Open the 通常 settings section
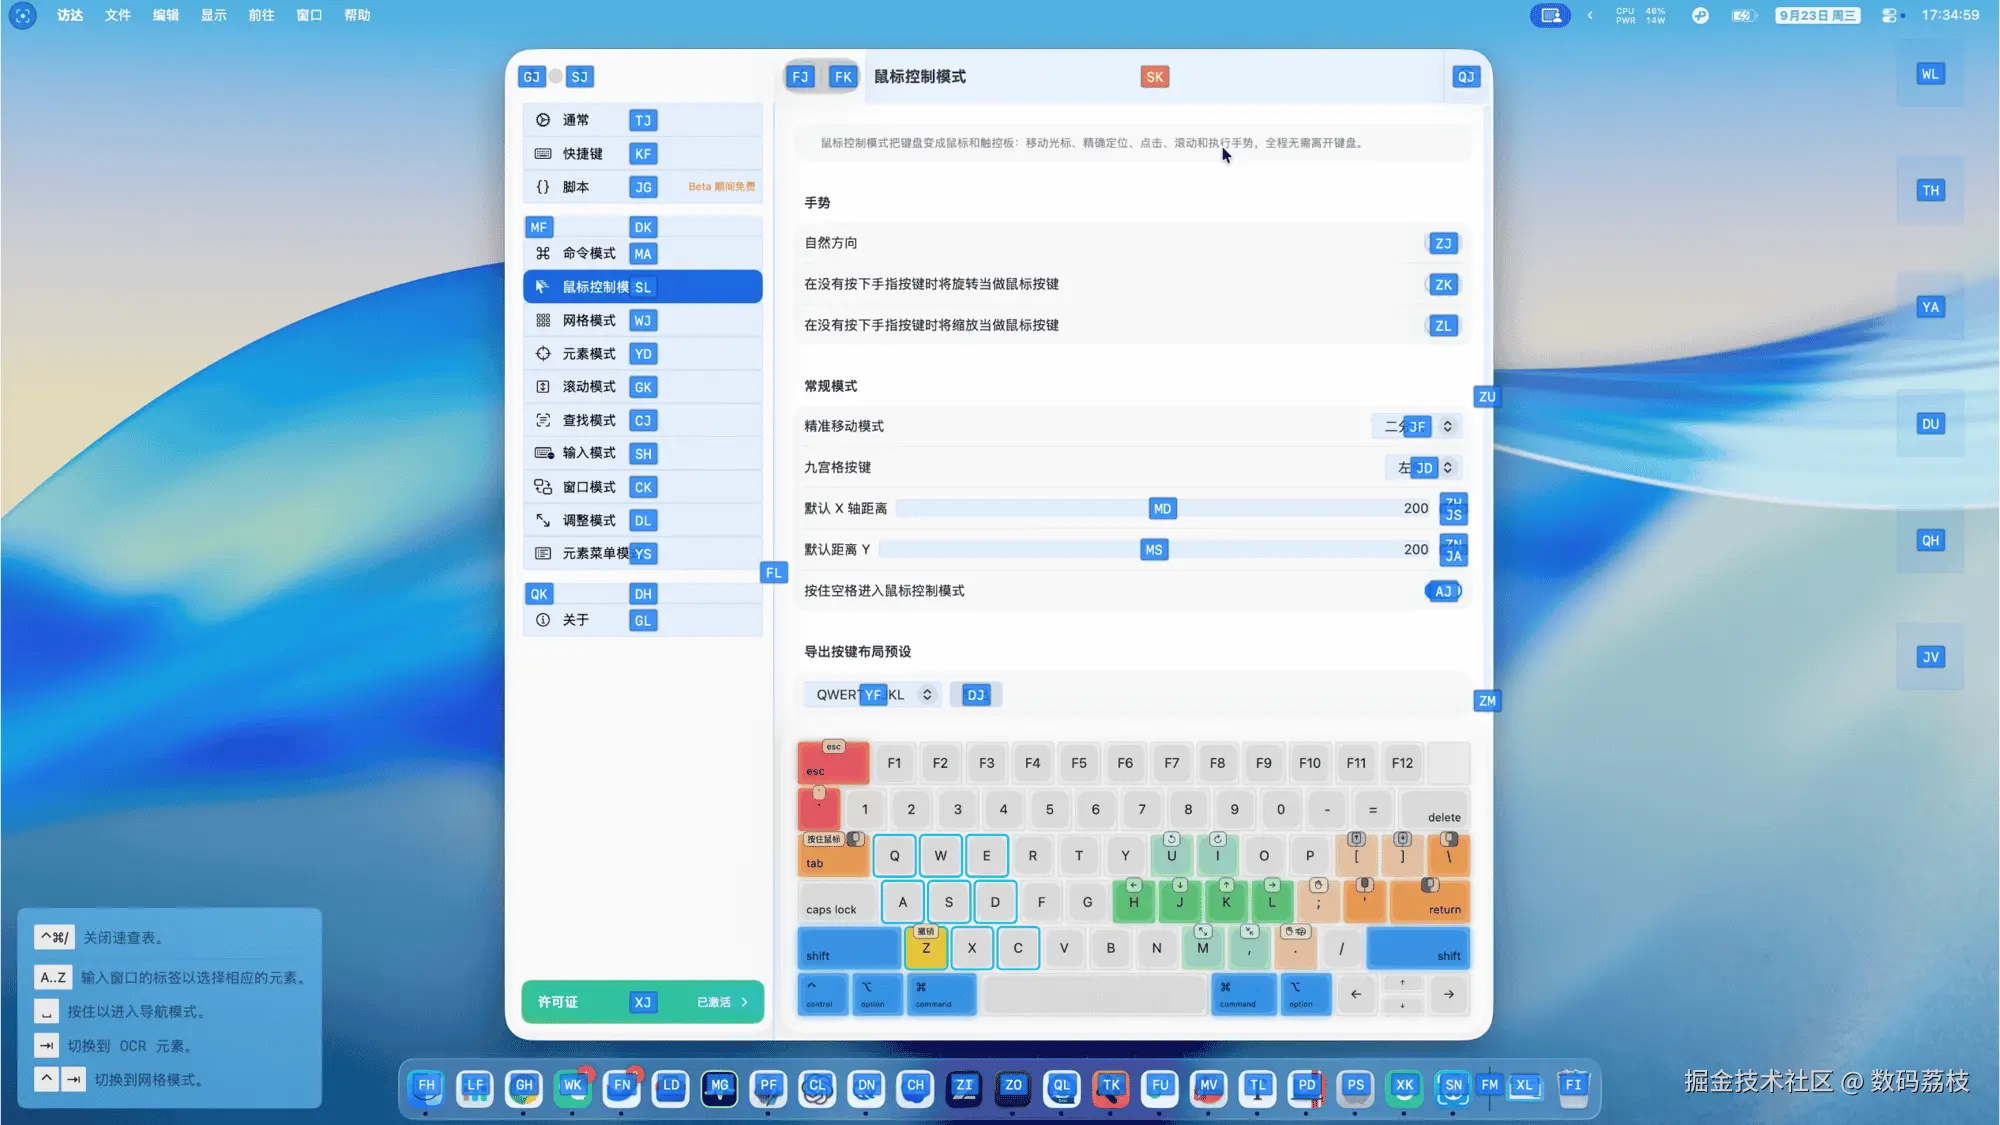Screen dimensions: 2000x1125 coord(642,120)
